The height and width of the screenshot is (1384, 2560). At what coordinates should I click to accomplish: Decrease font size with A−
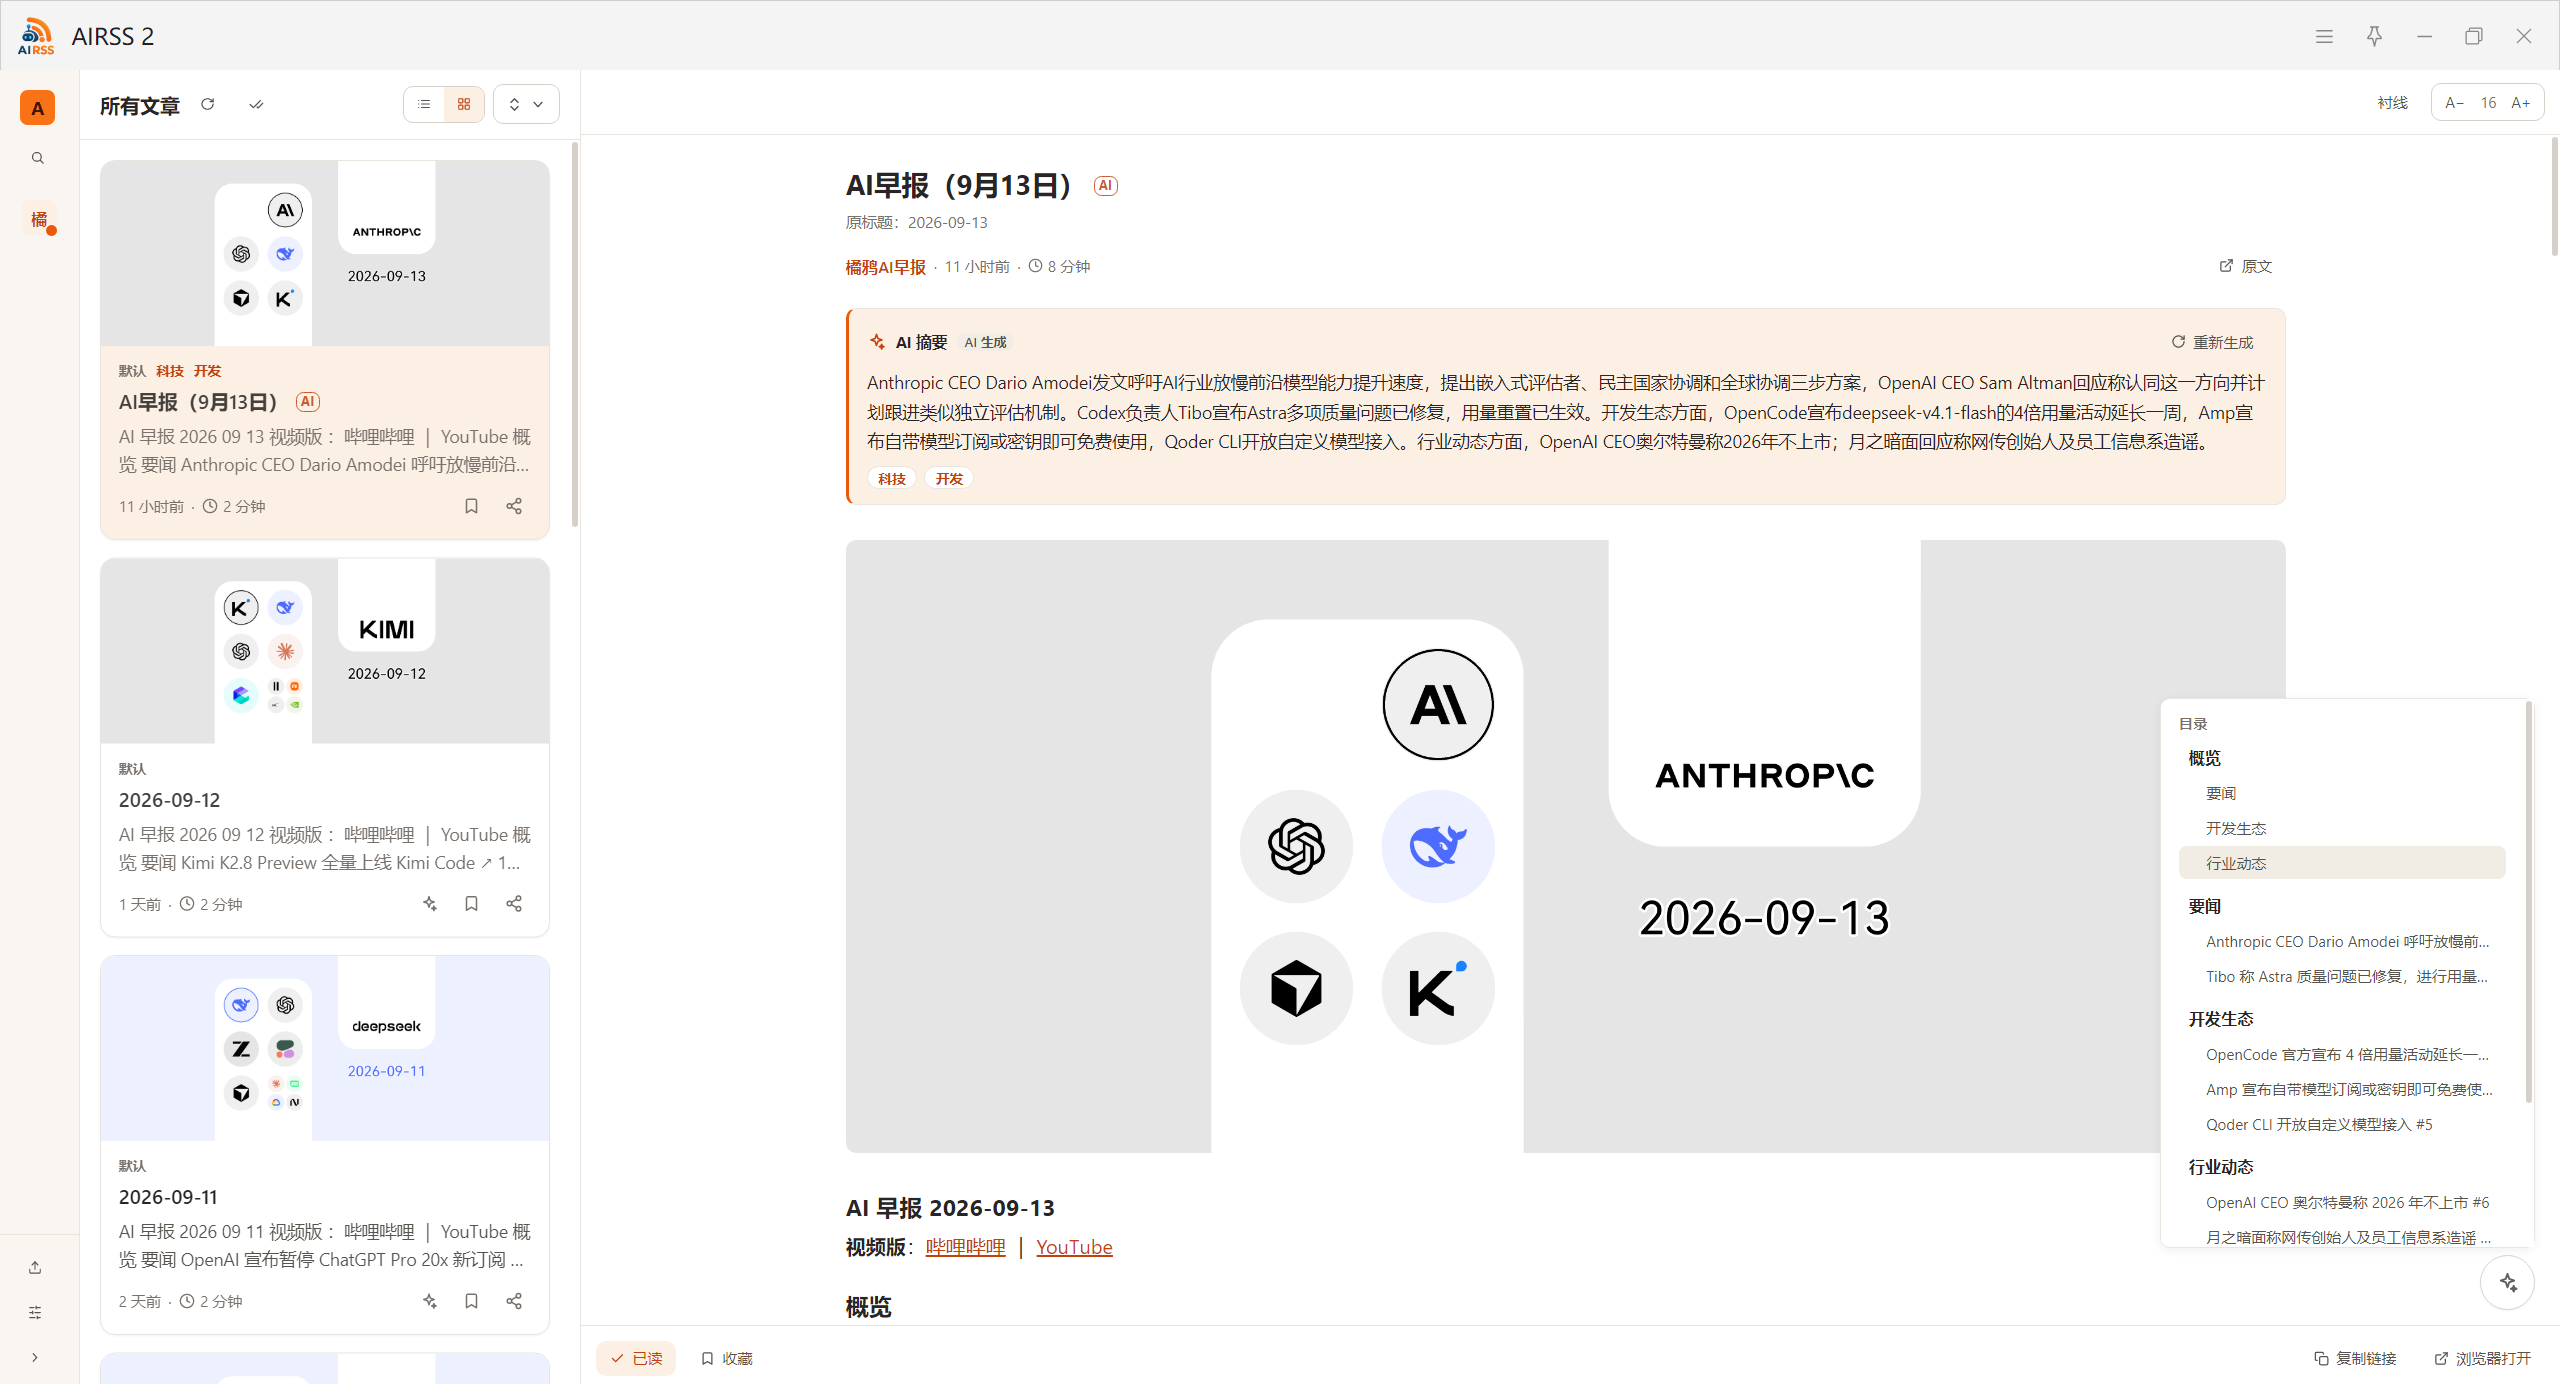(2454, 103)
